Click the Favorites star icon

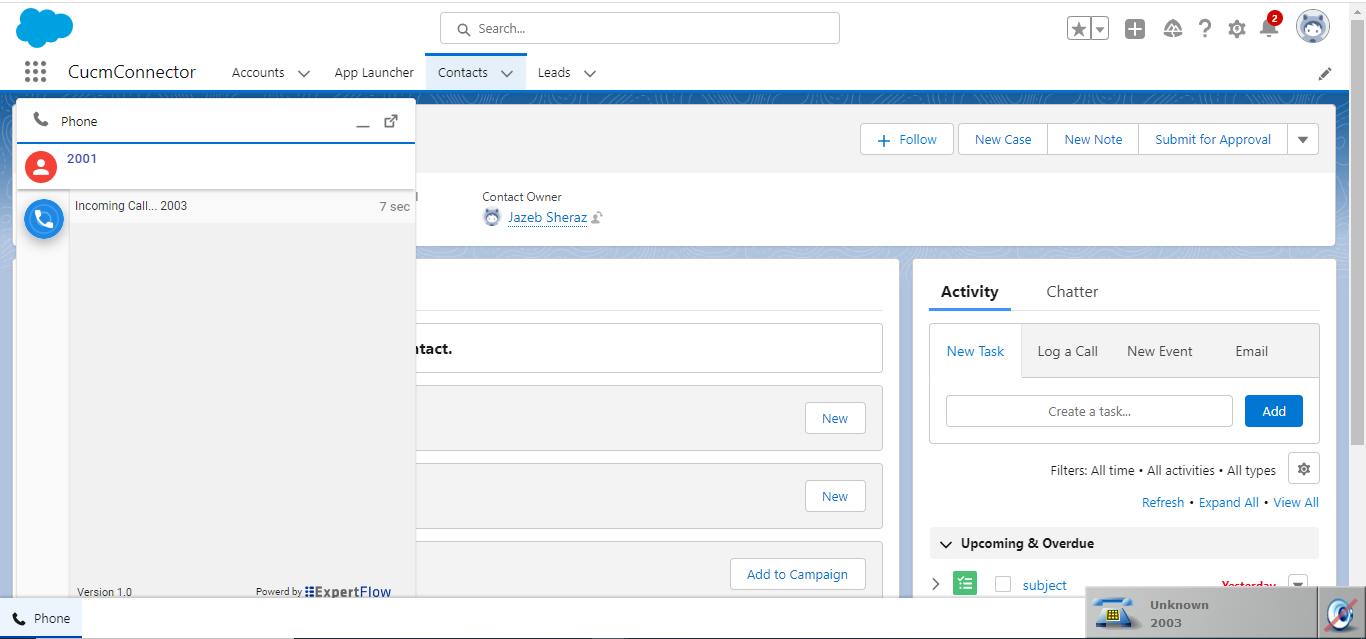[x=1079, y=29]
